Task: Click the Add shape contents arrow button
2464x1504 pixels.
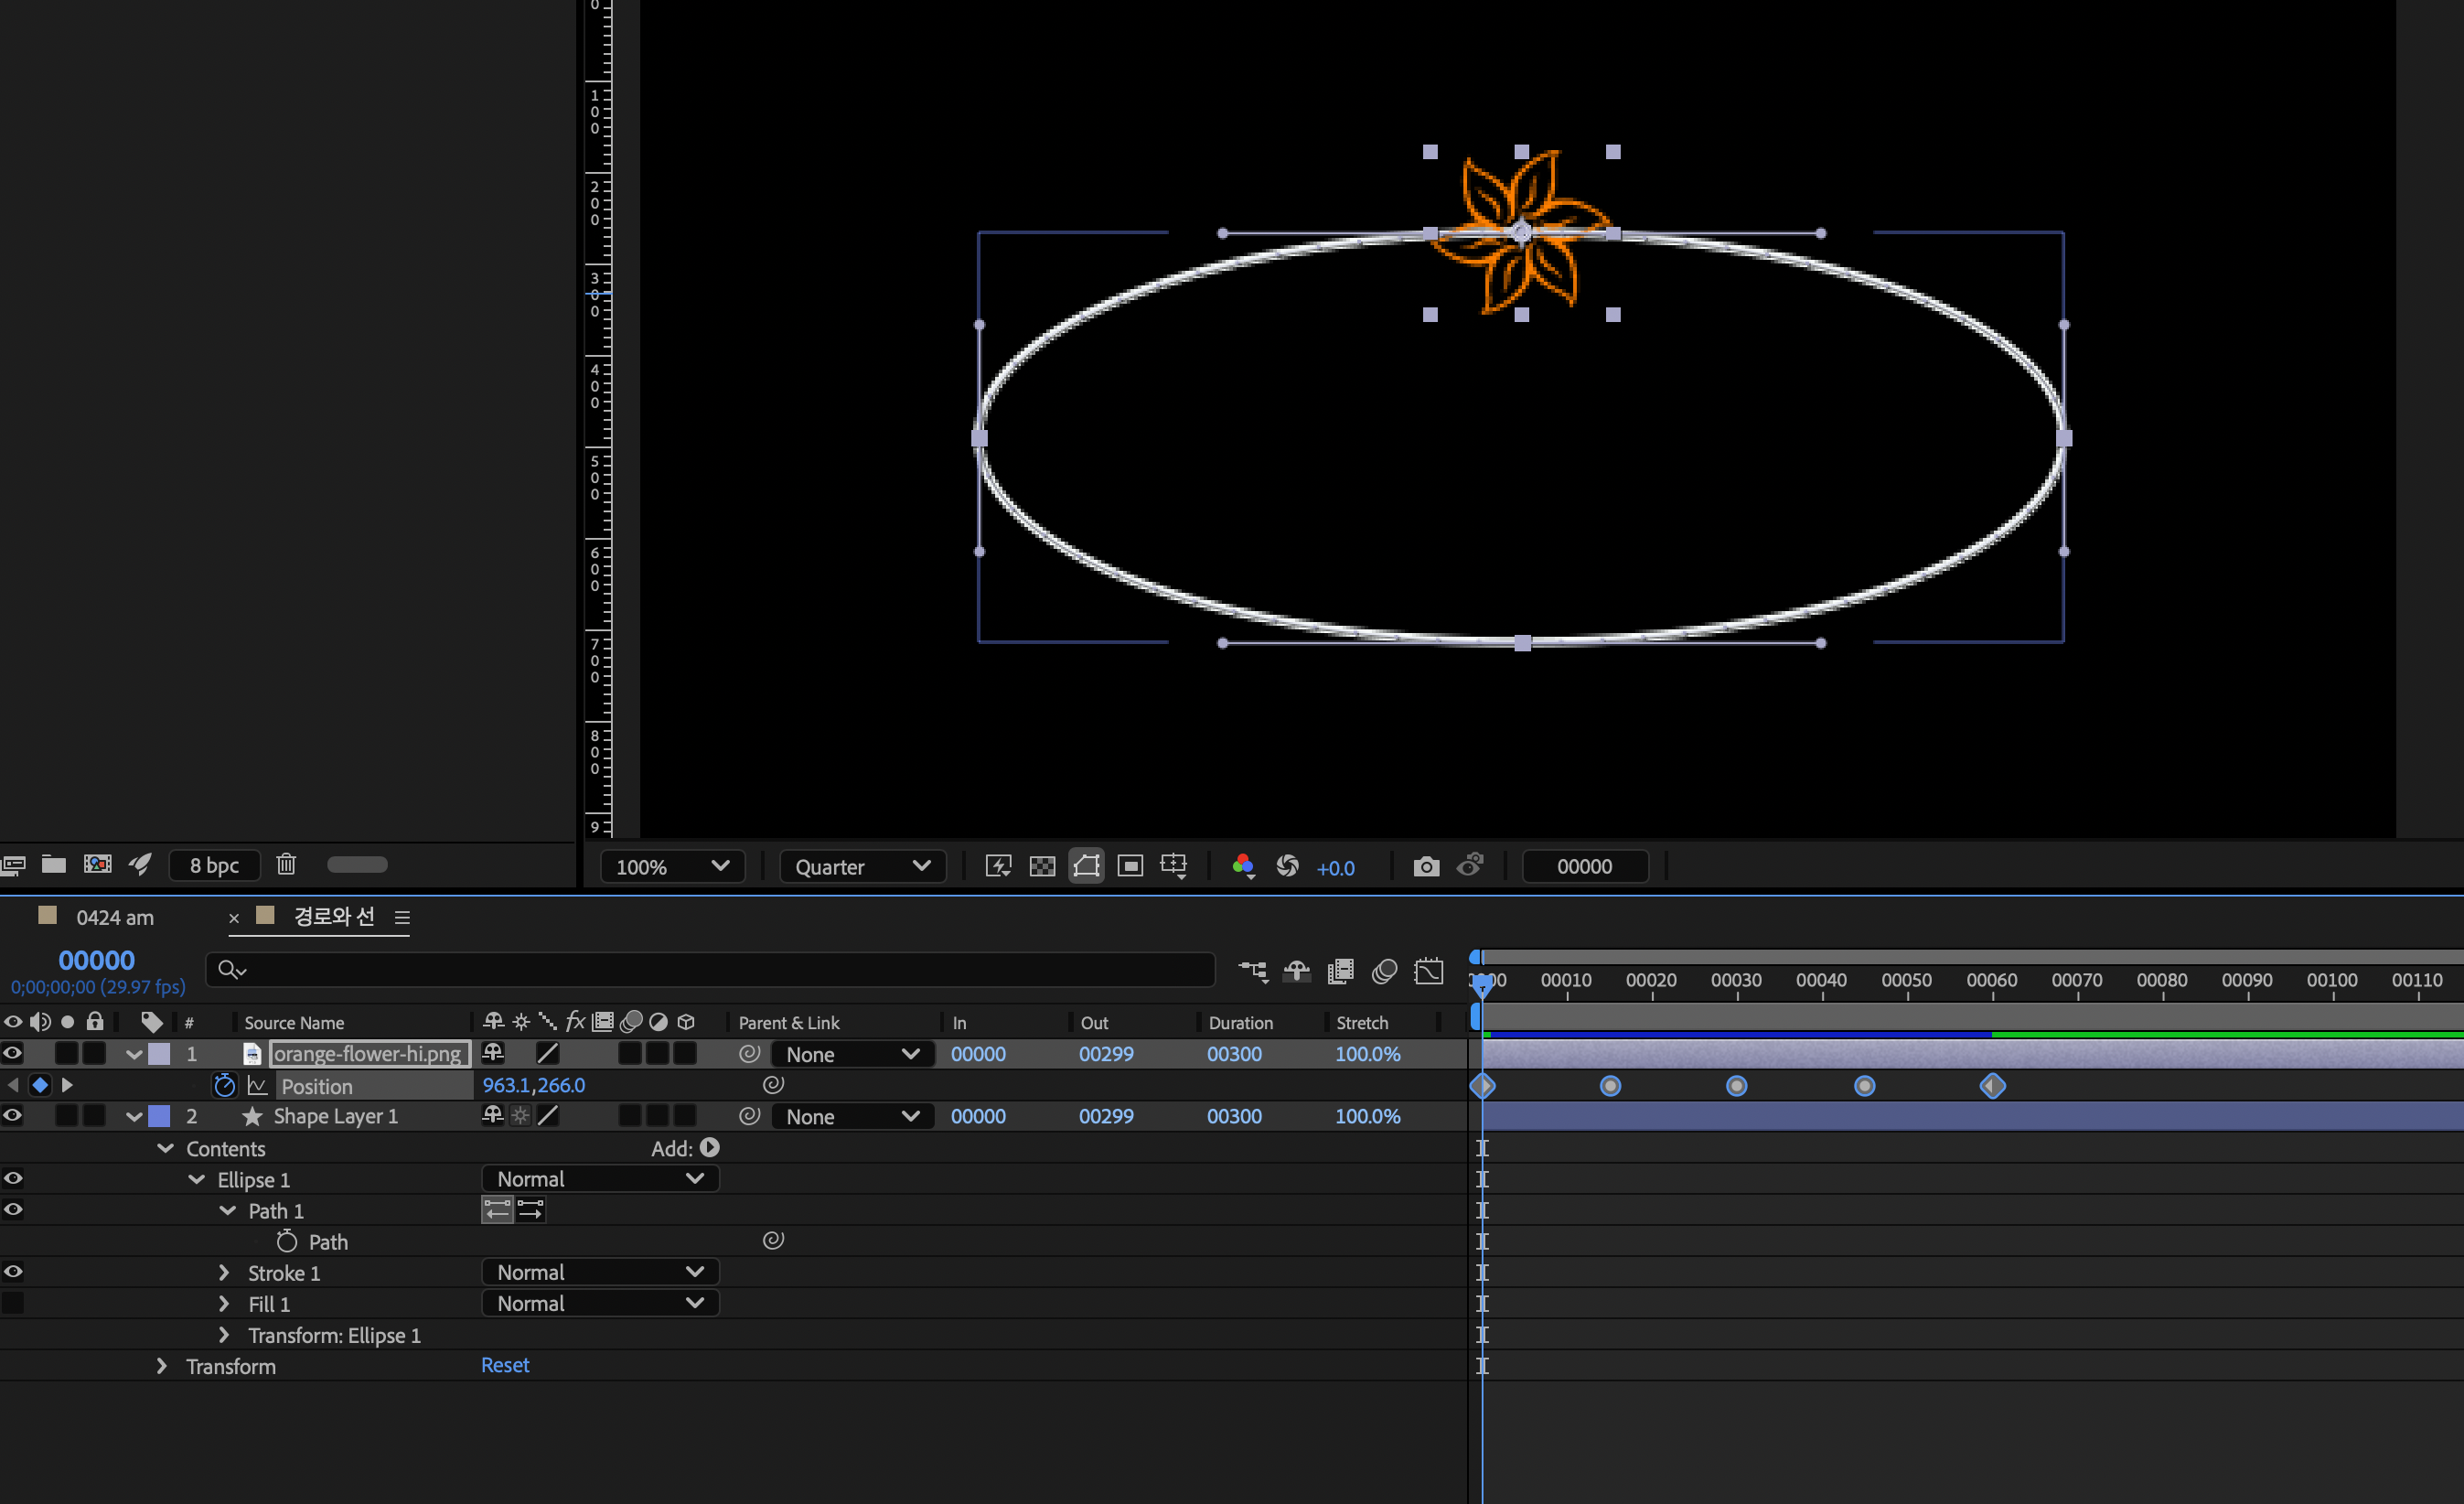Action: click(x=710, y=1148)
